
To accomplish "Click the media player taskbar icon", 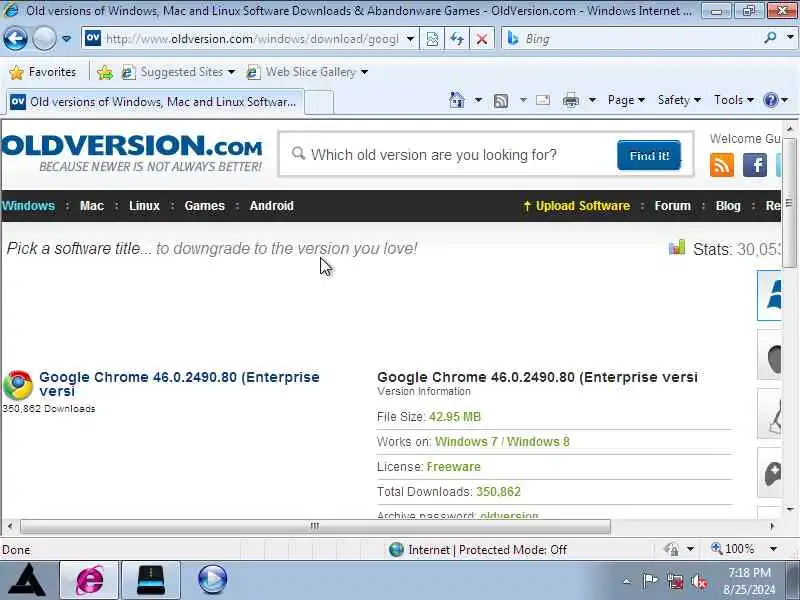I will 212,580.
